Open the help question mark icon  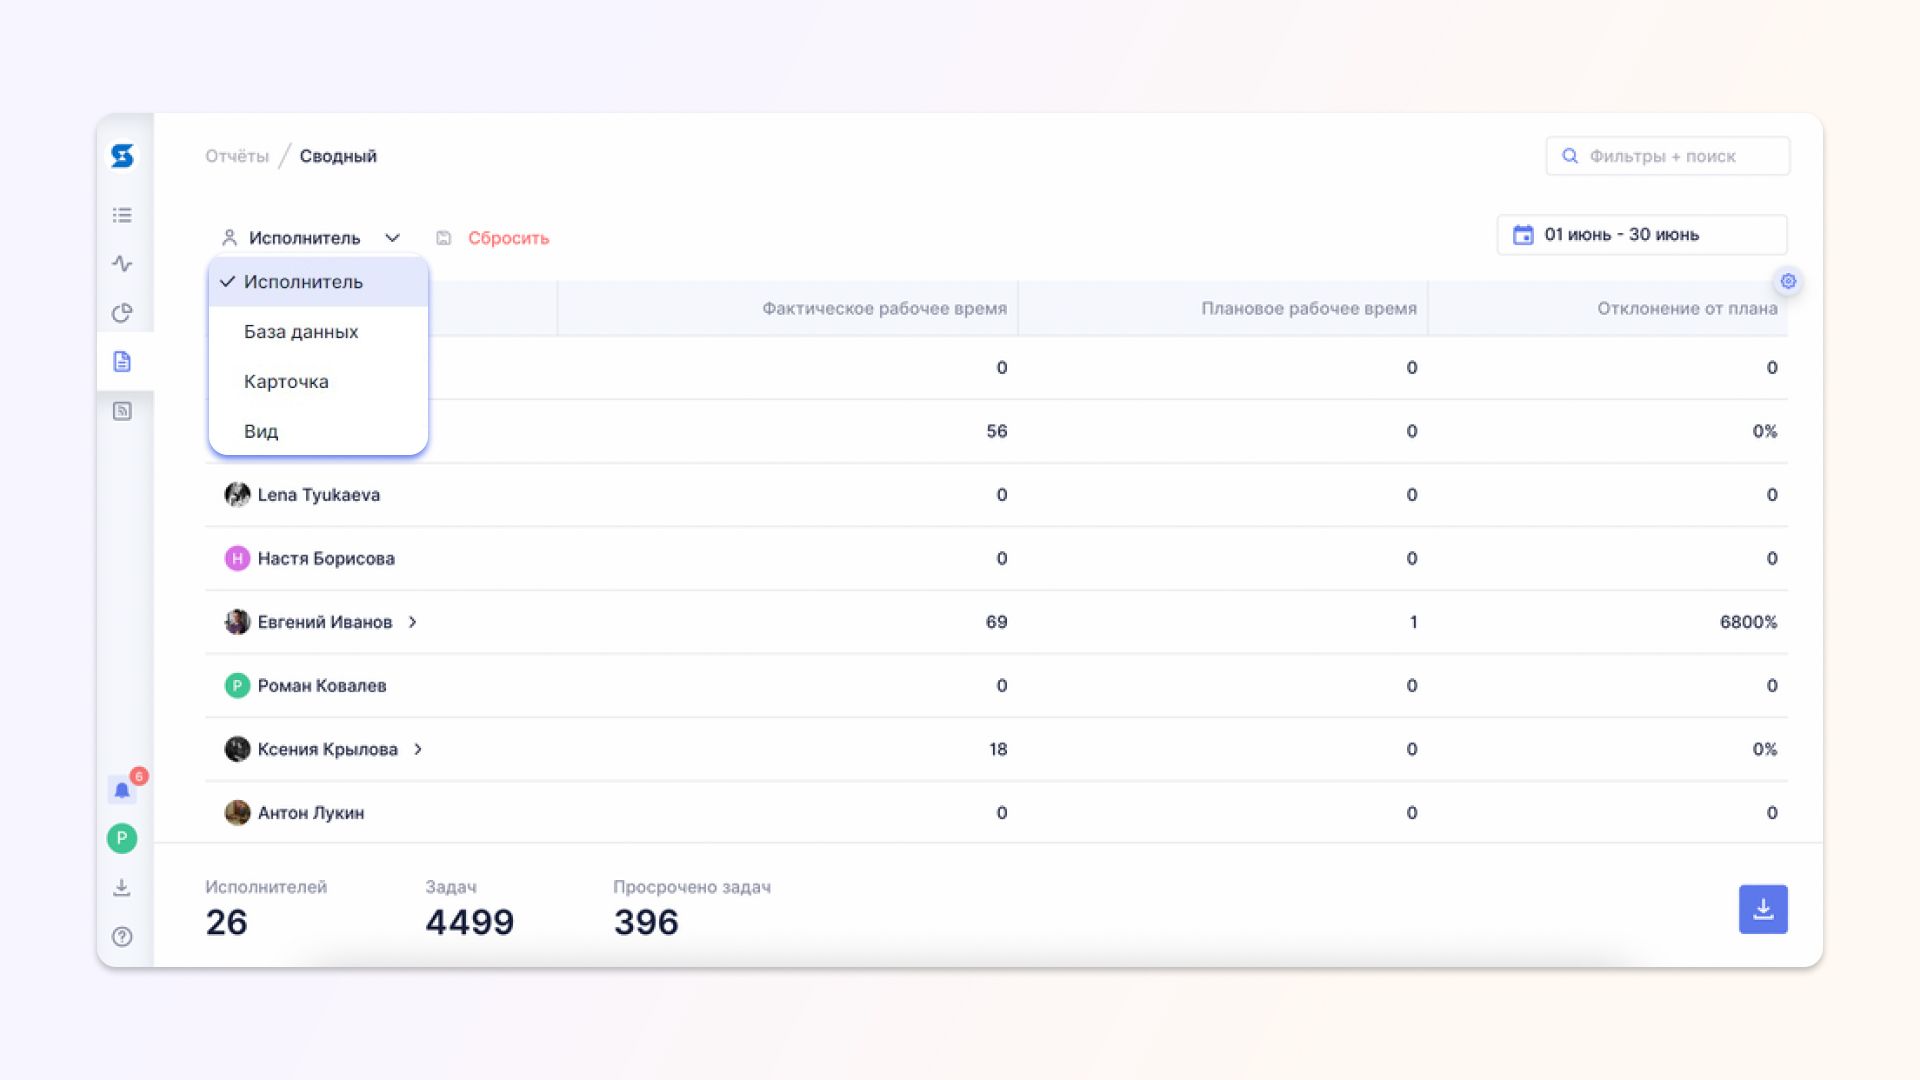[x=122, y=937]
